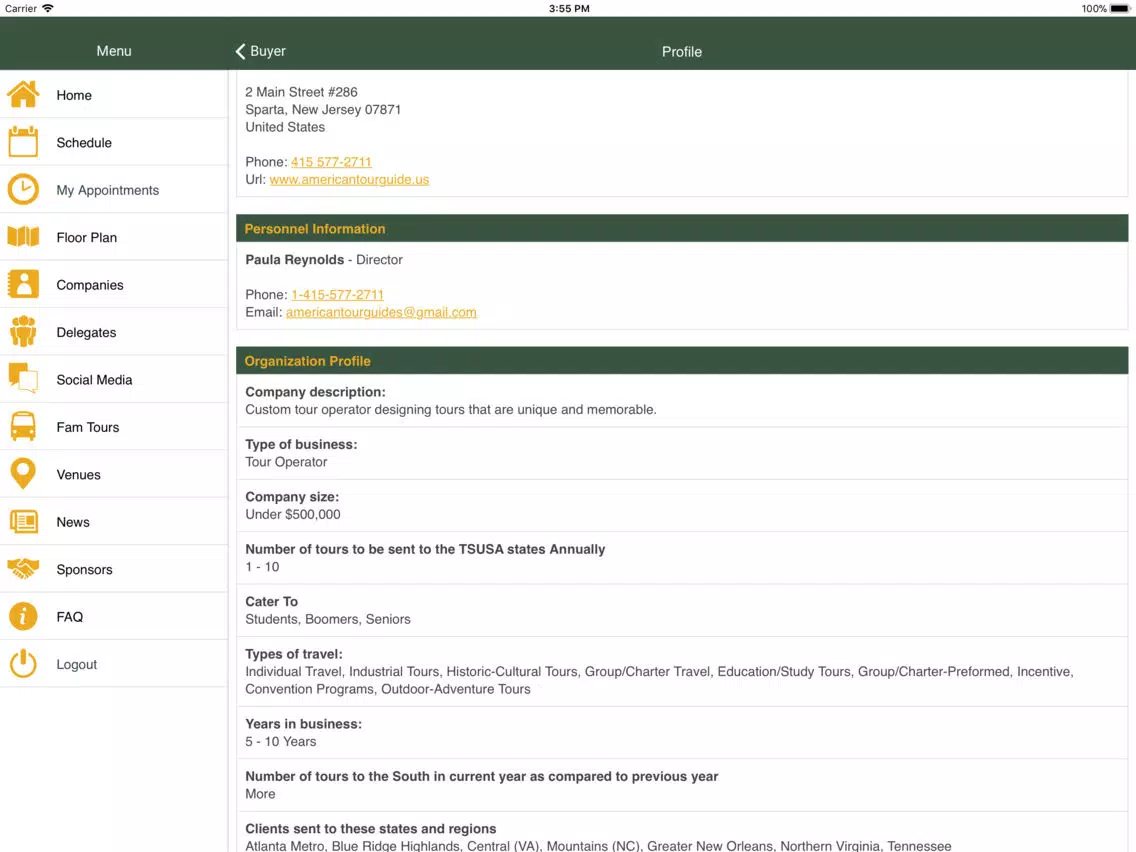The image size is (1136, 852).
Task: Go to Delegates menu entry
Action: [x=114, y=332]
